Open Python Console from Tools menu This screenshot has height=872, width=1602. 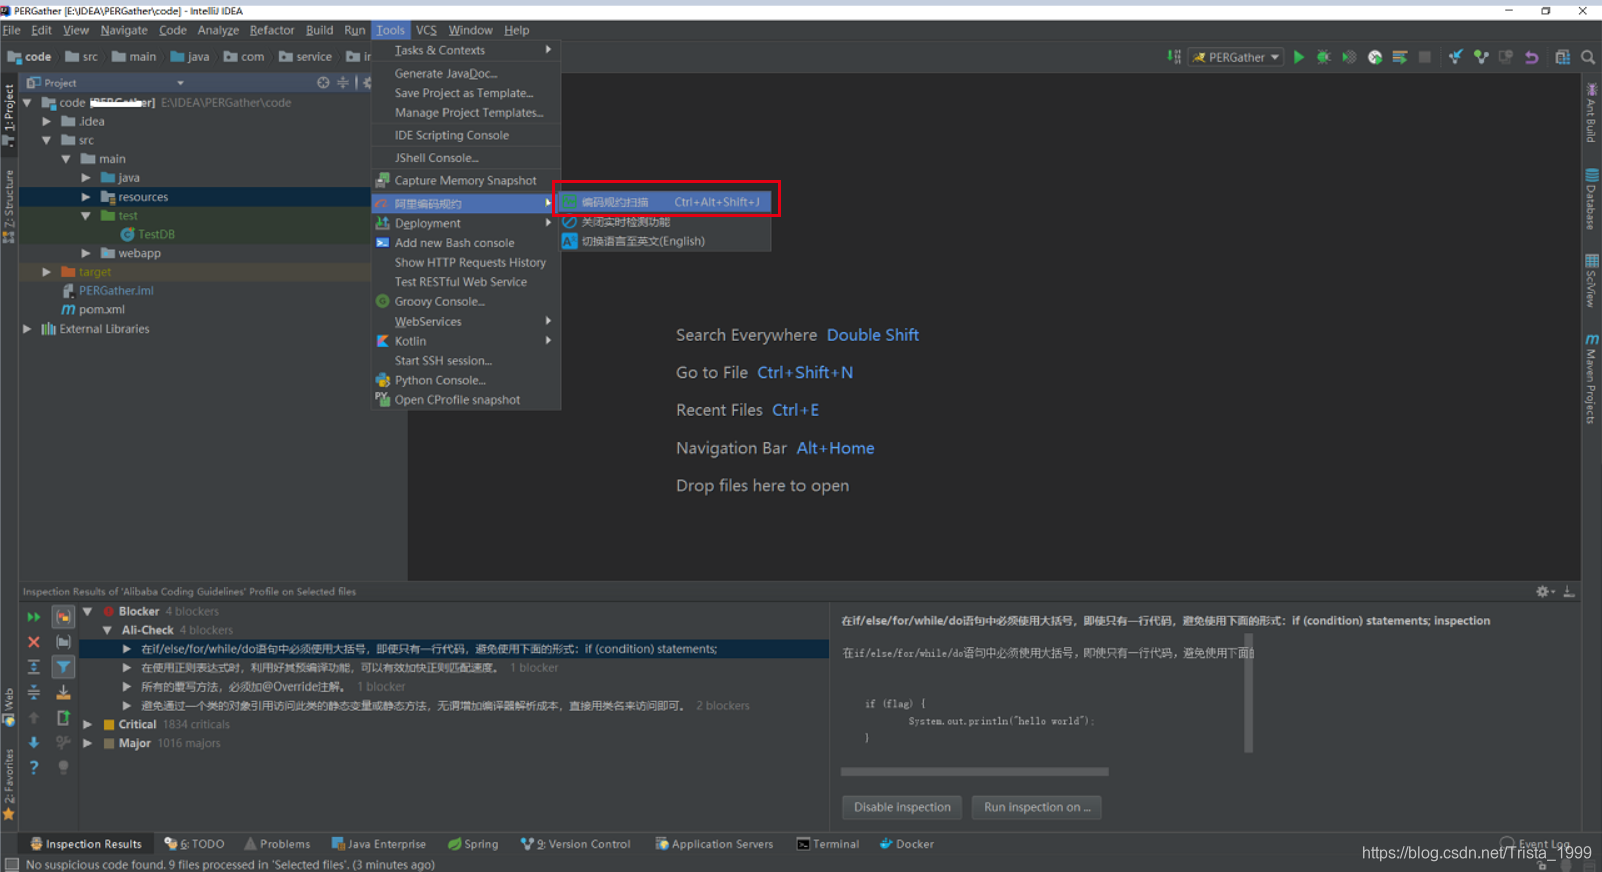[x=465, y=380]
